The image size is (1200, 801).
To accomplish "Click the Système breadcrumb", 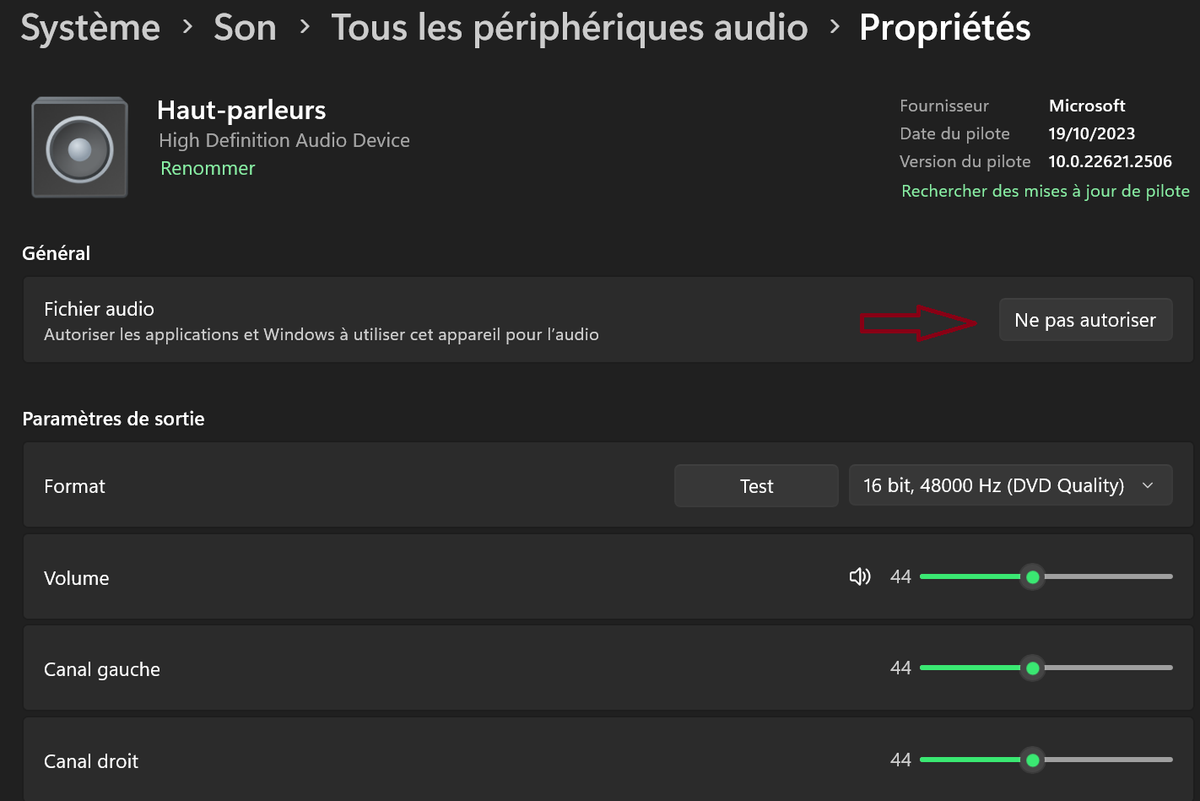I will click(90, 28).
